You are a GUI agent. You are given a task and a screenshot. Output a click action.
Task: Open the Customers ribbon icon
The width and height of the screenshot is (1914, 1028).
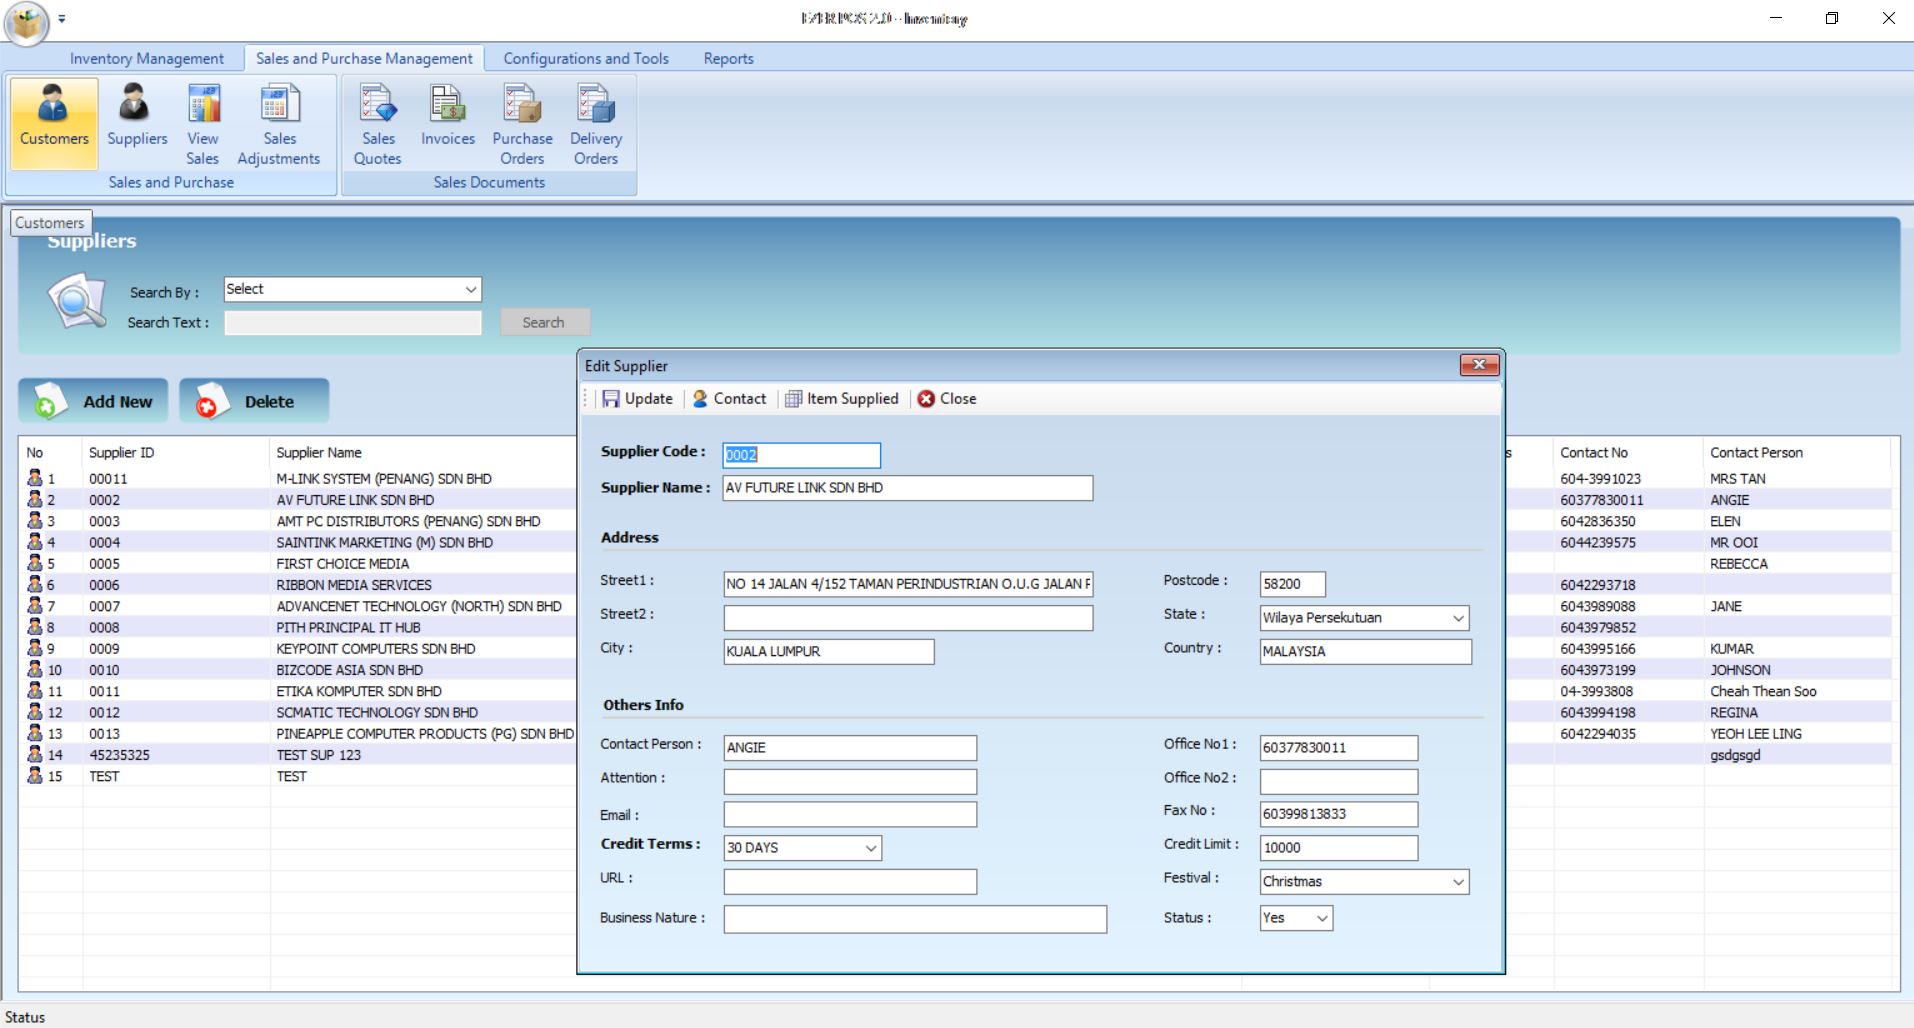click(54, 123)
